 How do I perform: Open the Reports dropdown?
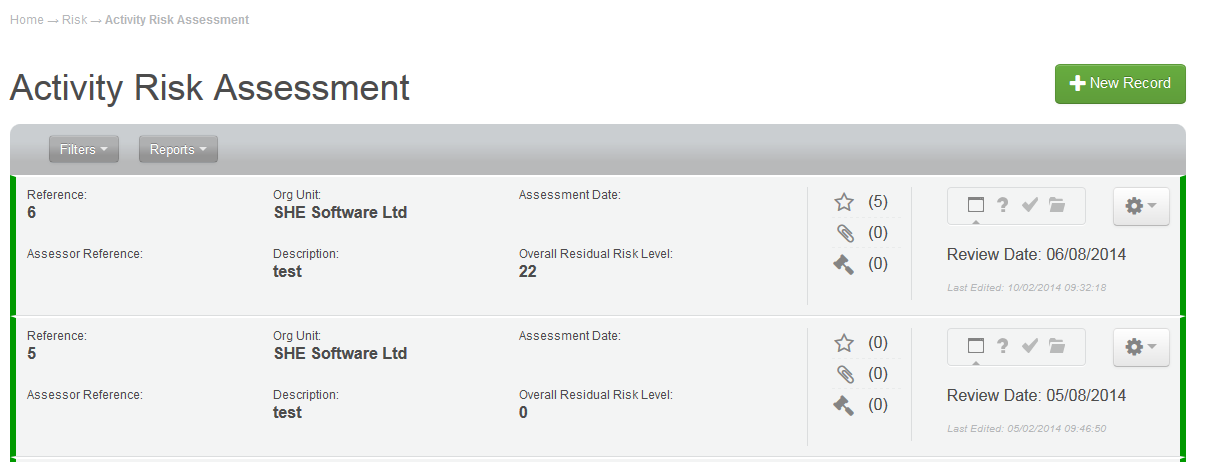(x=178, y=149)
